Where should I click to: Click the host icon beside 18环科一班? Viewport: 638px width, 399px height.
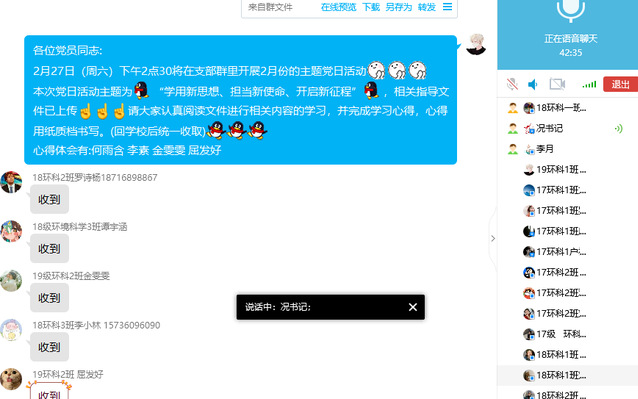point(513,108)
